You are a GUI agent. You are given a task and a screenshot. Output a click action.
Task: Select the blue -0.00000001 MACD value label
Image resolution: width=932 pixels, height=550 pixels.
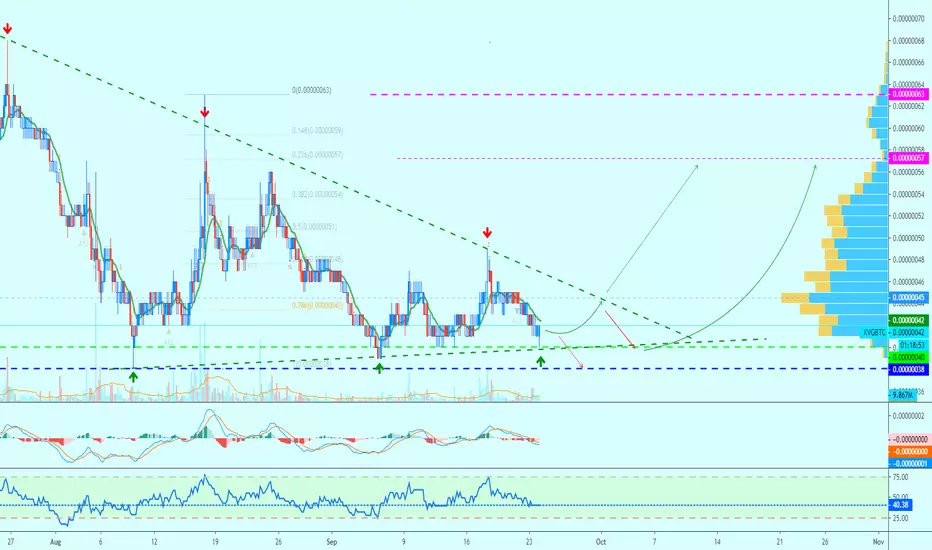909,463
